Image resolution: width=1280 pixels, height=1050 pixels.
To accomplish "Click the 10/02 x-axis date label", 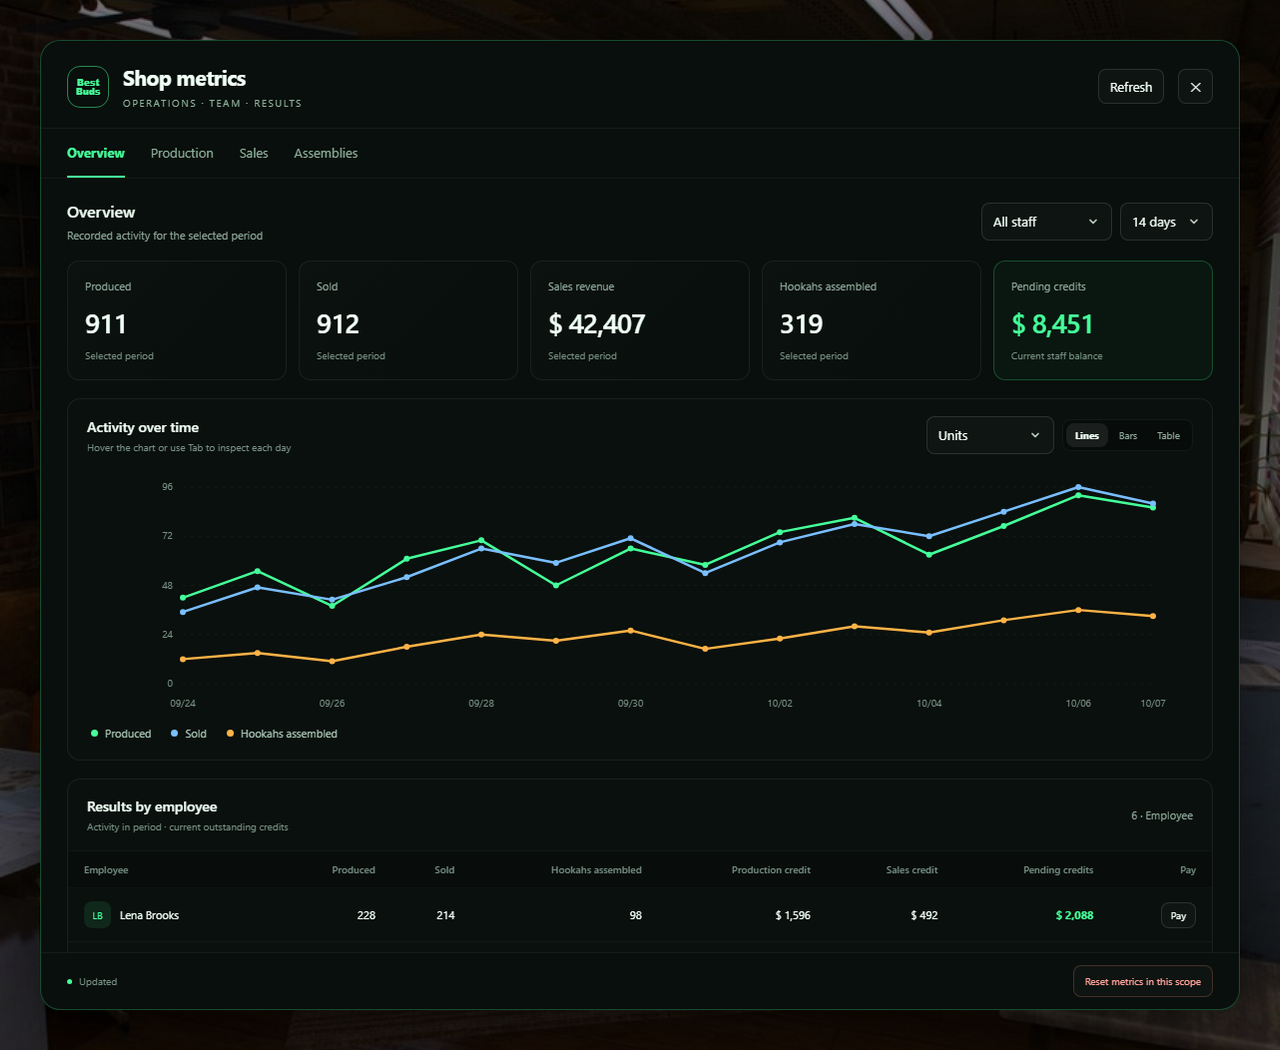I will click(x=780, y=704).
